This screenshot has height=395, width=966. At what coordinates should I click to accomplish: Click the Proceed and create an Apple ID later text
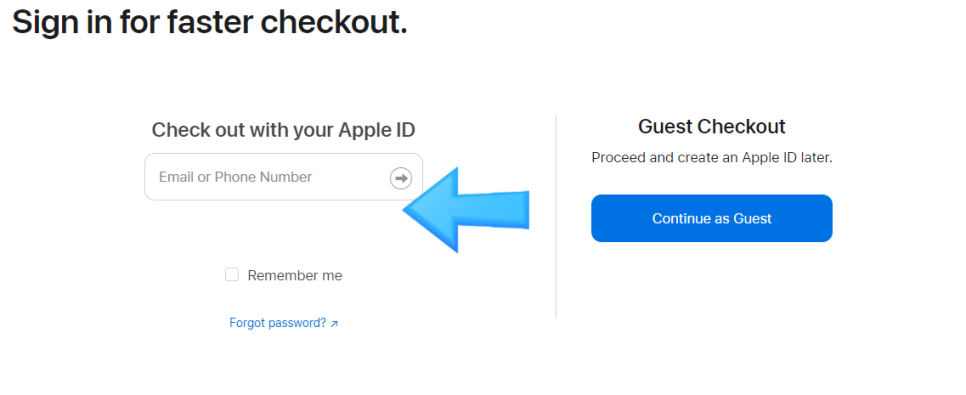(712, 158)
